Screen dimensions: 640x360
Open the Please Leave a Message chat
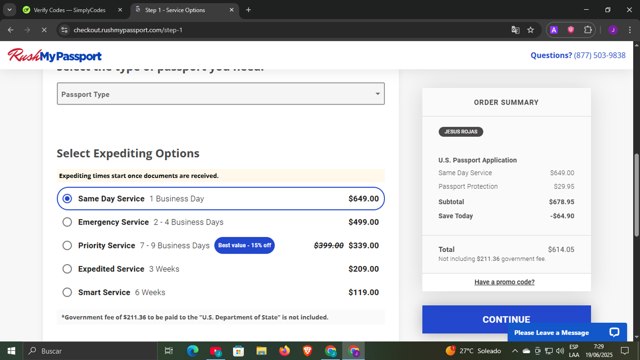coord(567,333)
